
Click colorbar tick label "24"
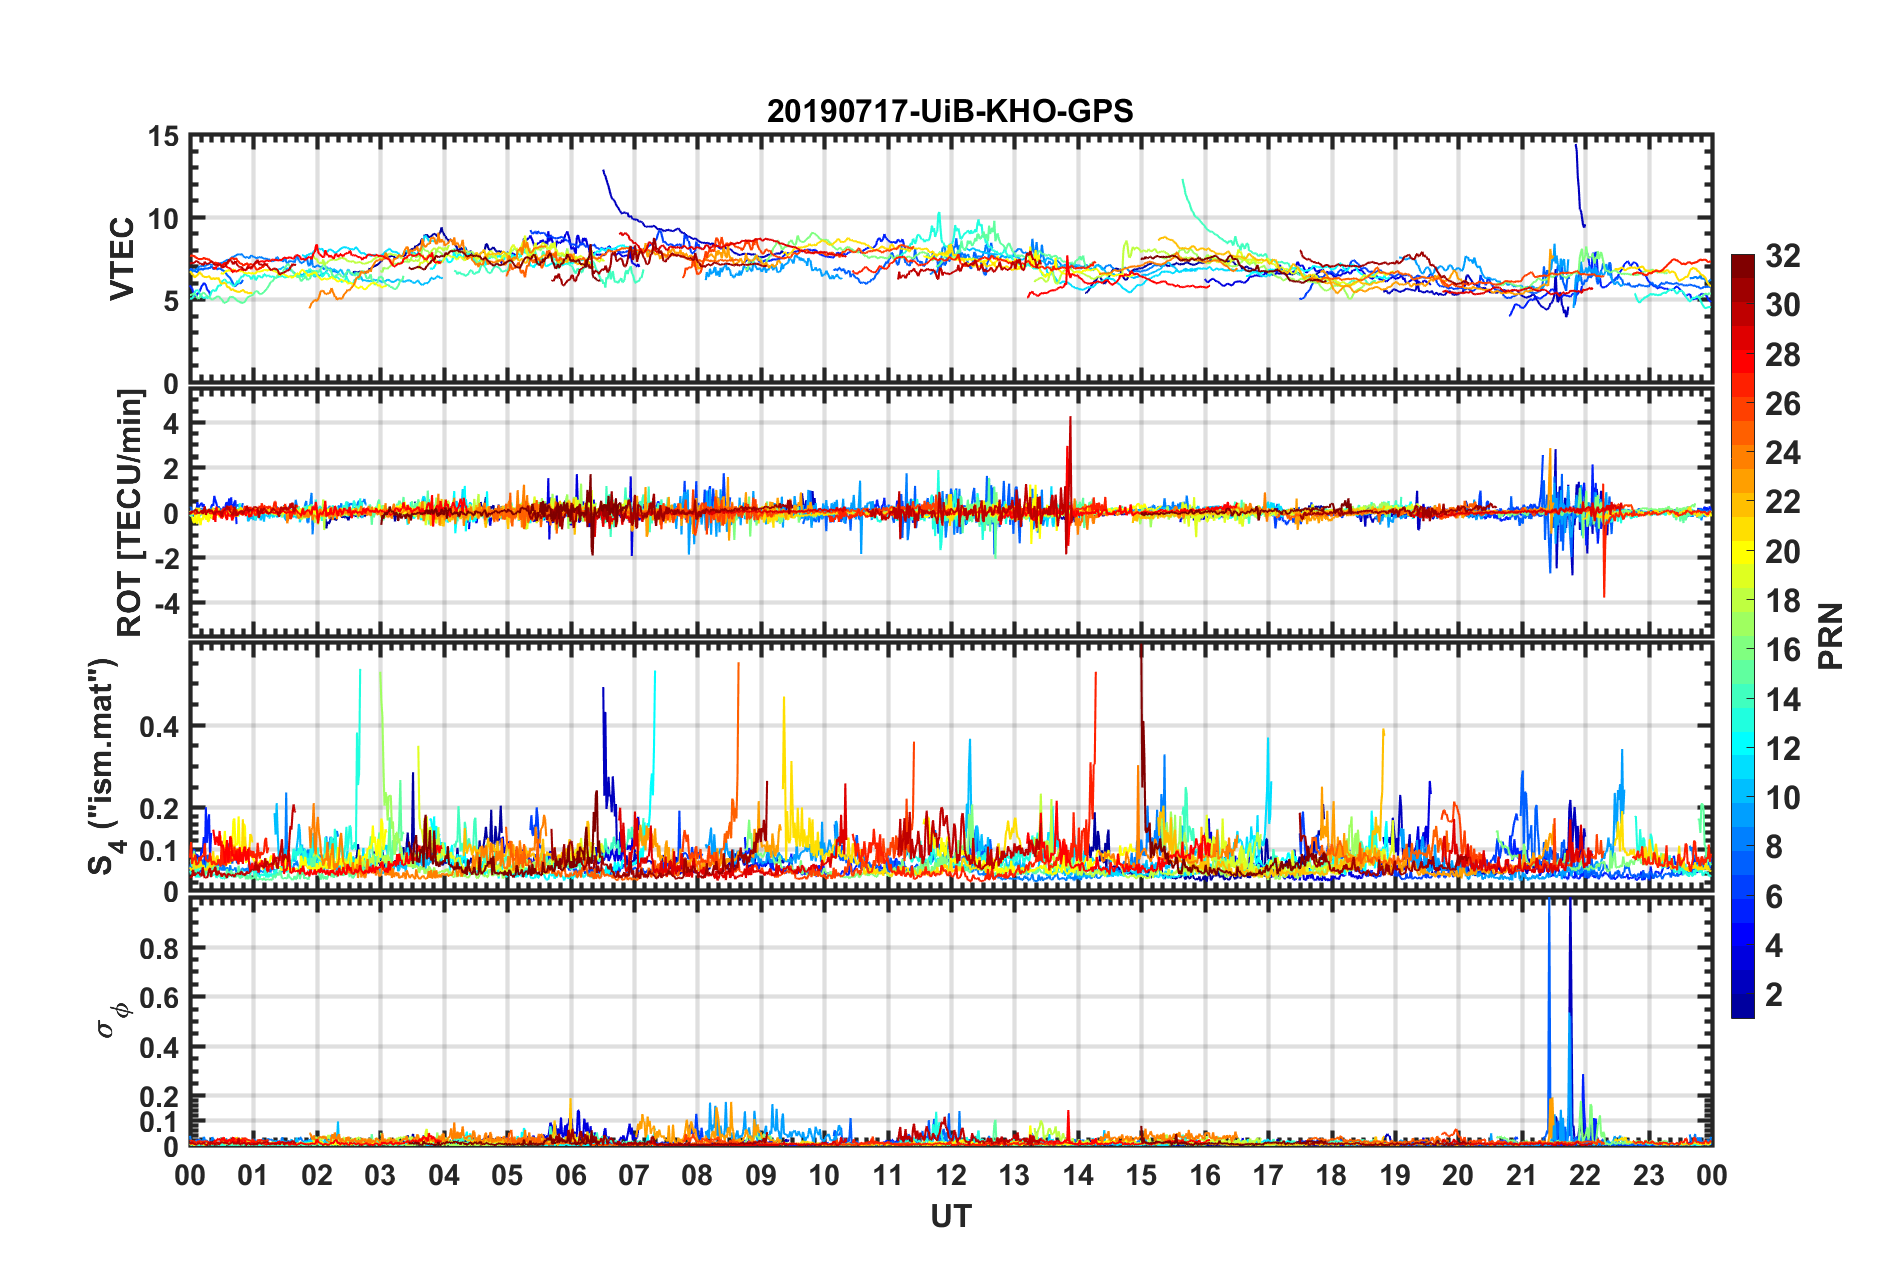click(1783, 453)
